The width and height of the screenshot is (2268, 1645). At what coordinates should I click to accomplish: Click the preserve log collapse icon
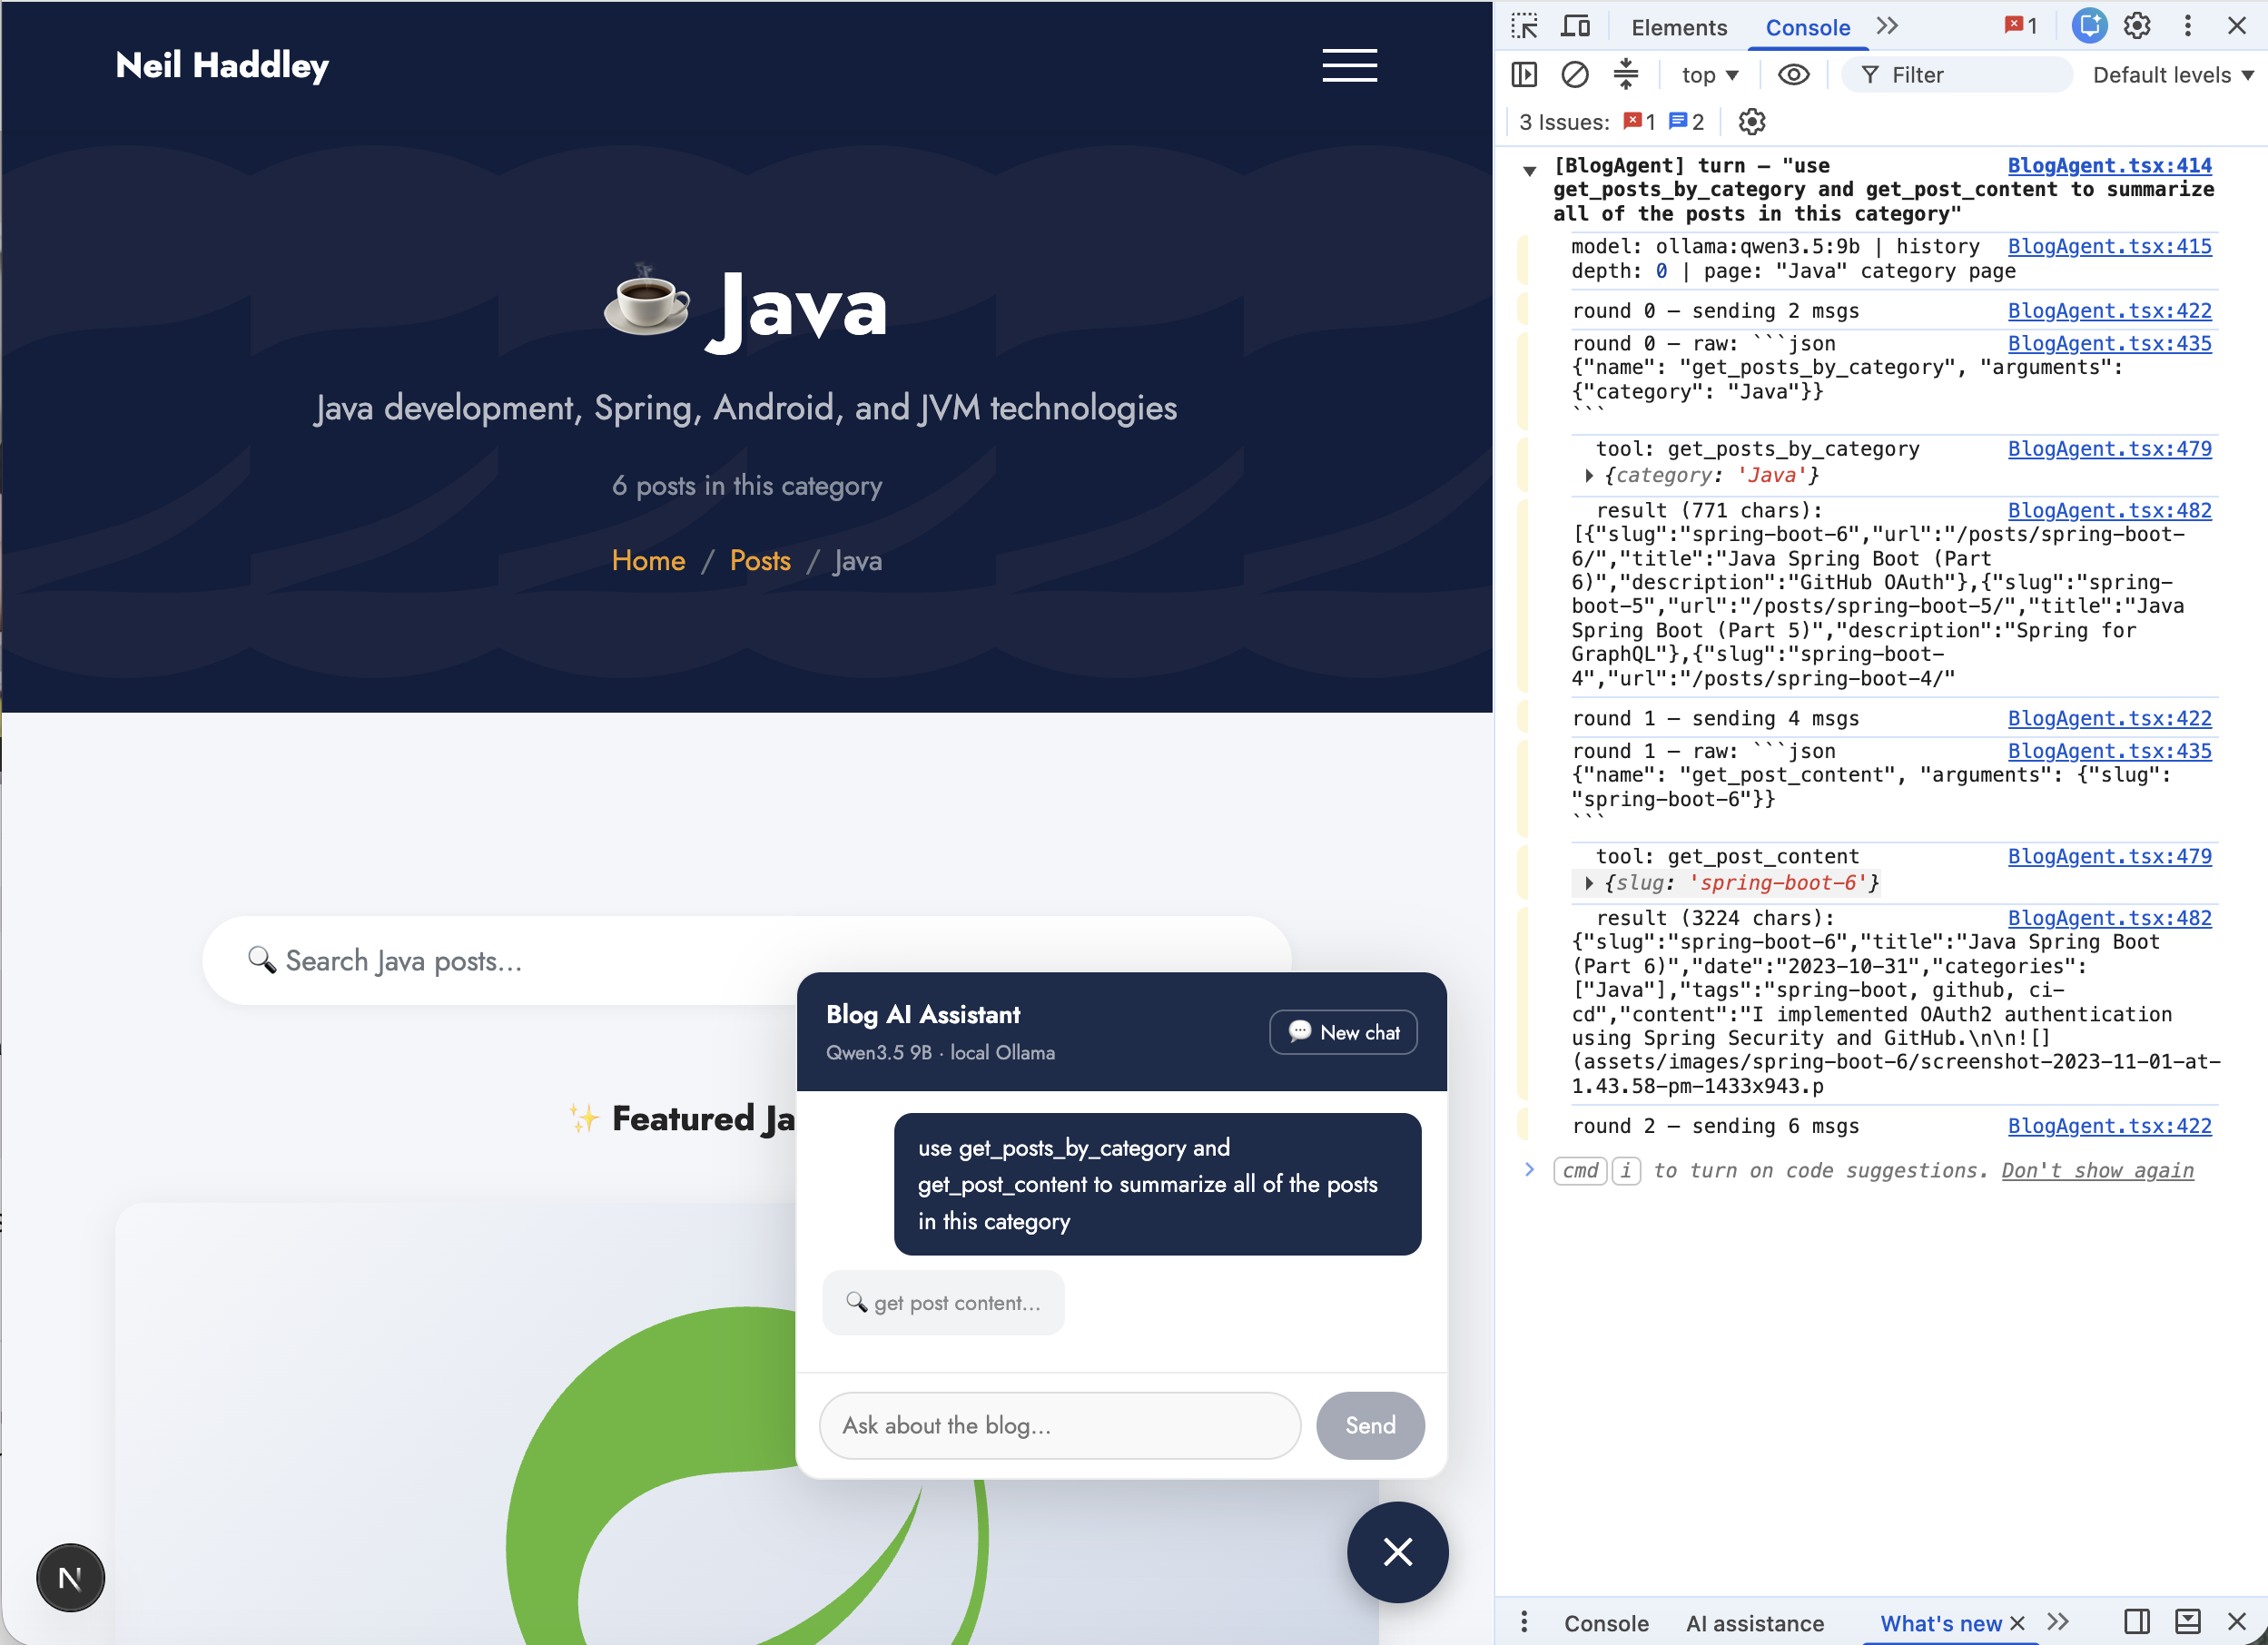tap(1626, 75)
